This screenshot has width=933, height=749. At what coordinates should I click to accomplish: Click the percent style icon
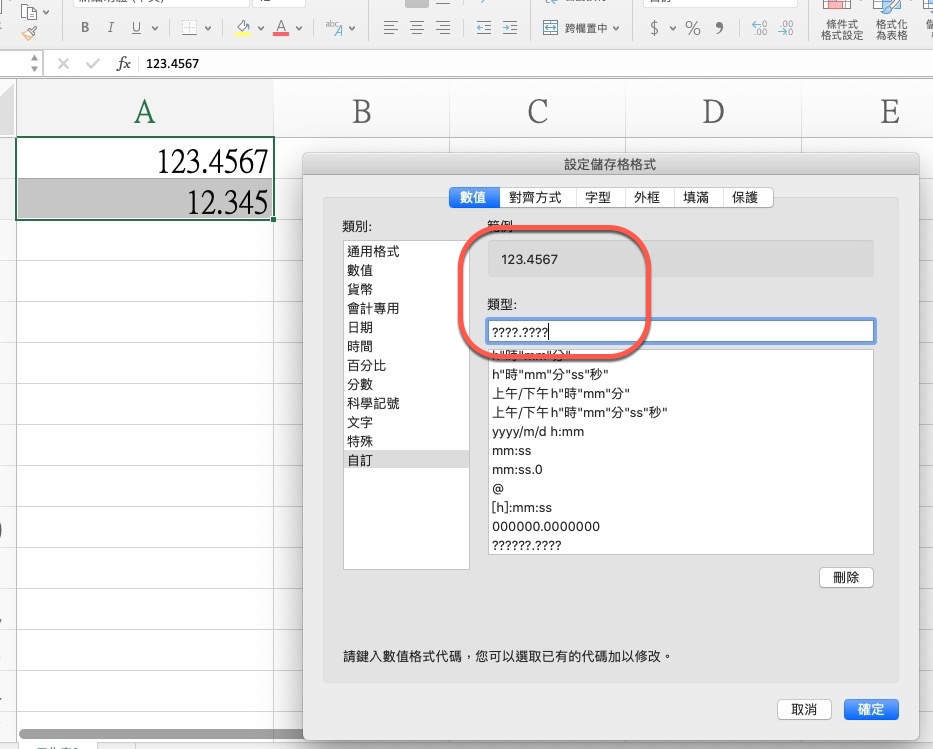pos(692,28)
